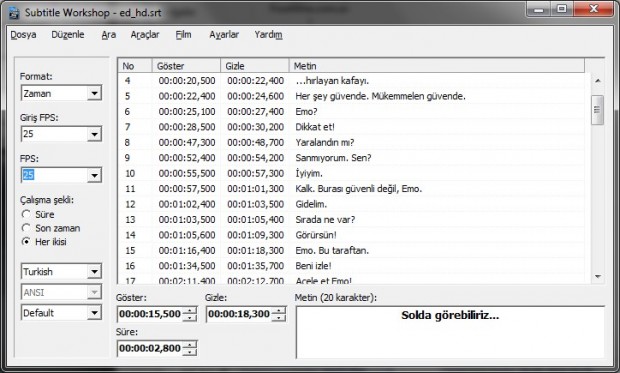Select row 5 'Her şey güvende'
Image resolution: width=620 pixels, height=373 pixels.
point(351,96)
